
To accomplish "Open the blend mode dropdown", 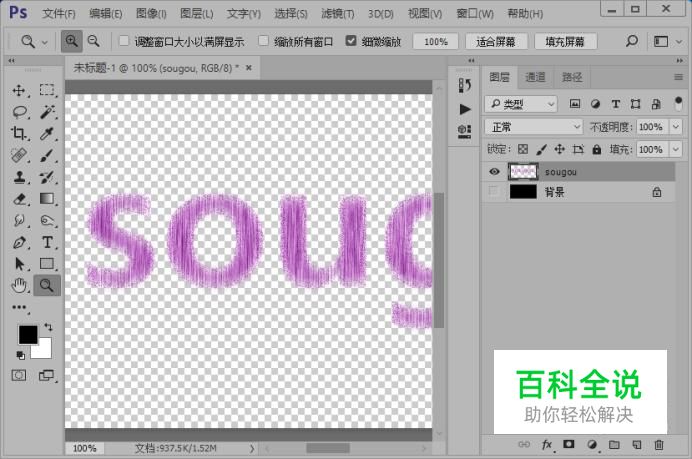I will pos(534,127).
